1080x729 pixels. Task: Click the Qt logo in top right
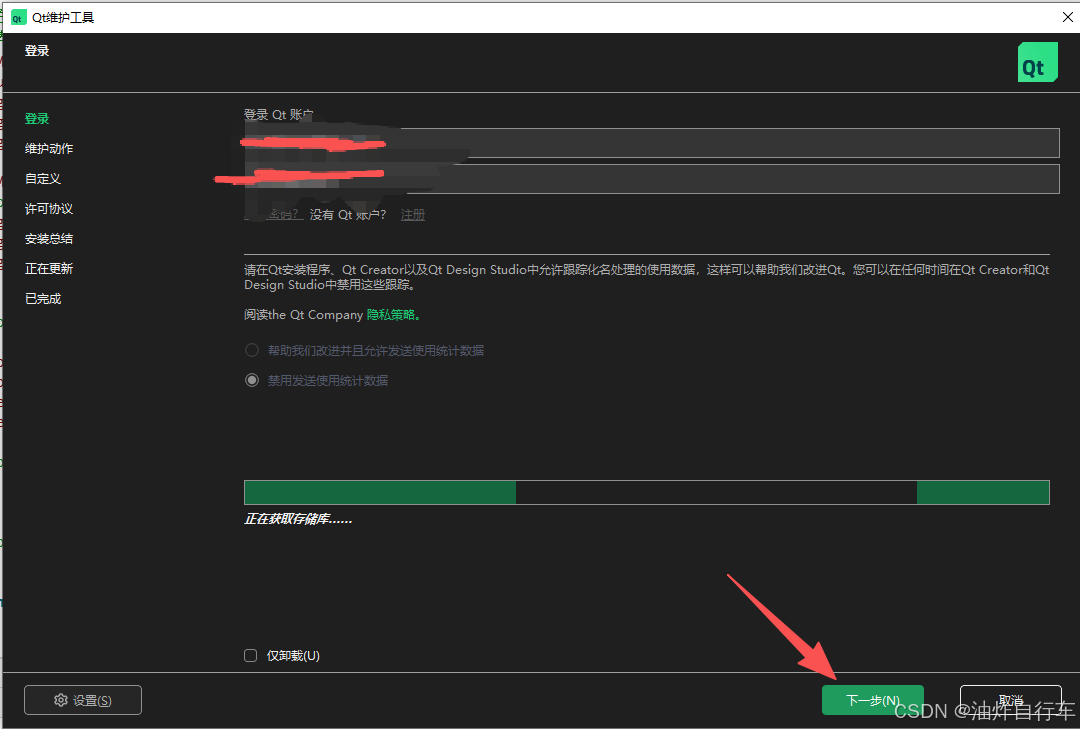pyautogui.click(x=1037, y=62)
